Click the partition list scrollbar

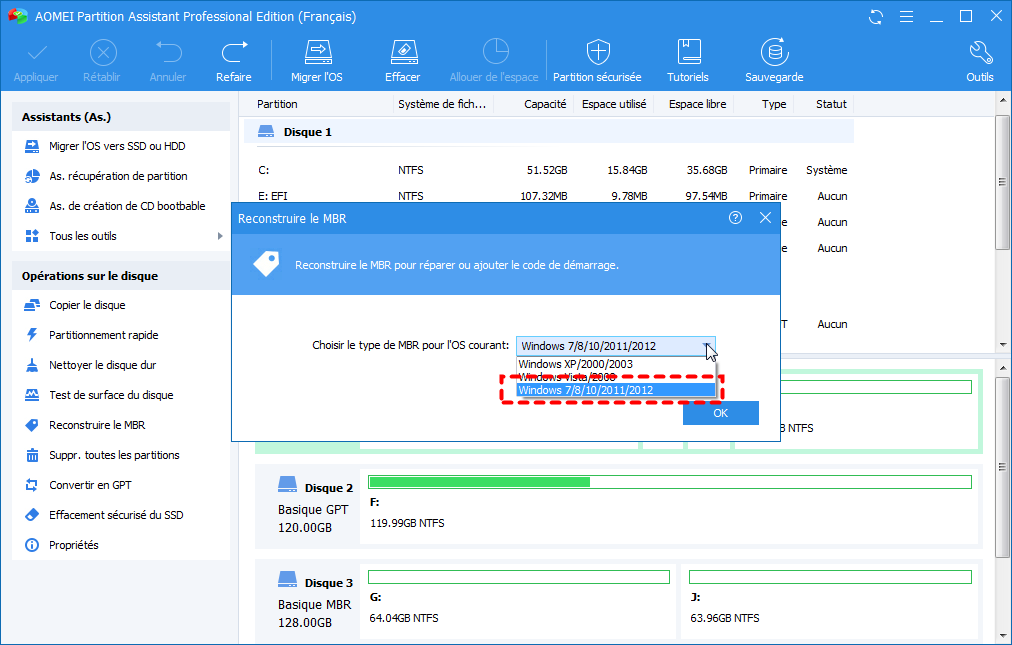coord(1002,182)
